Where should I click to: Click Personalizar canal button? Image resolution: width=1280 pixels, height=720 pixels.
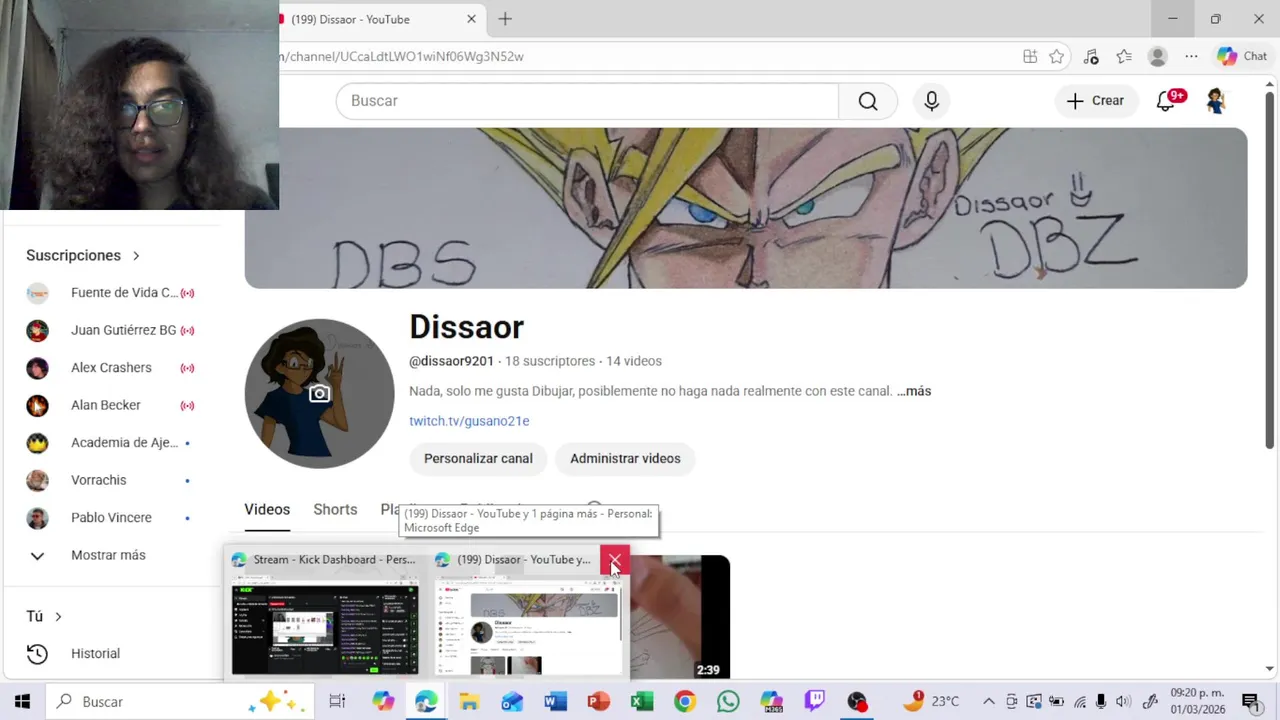point(478,459)
